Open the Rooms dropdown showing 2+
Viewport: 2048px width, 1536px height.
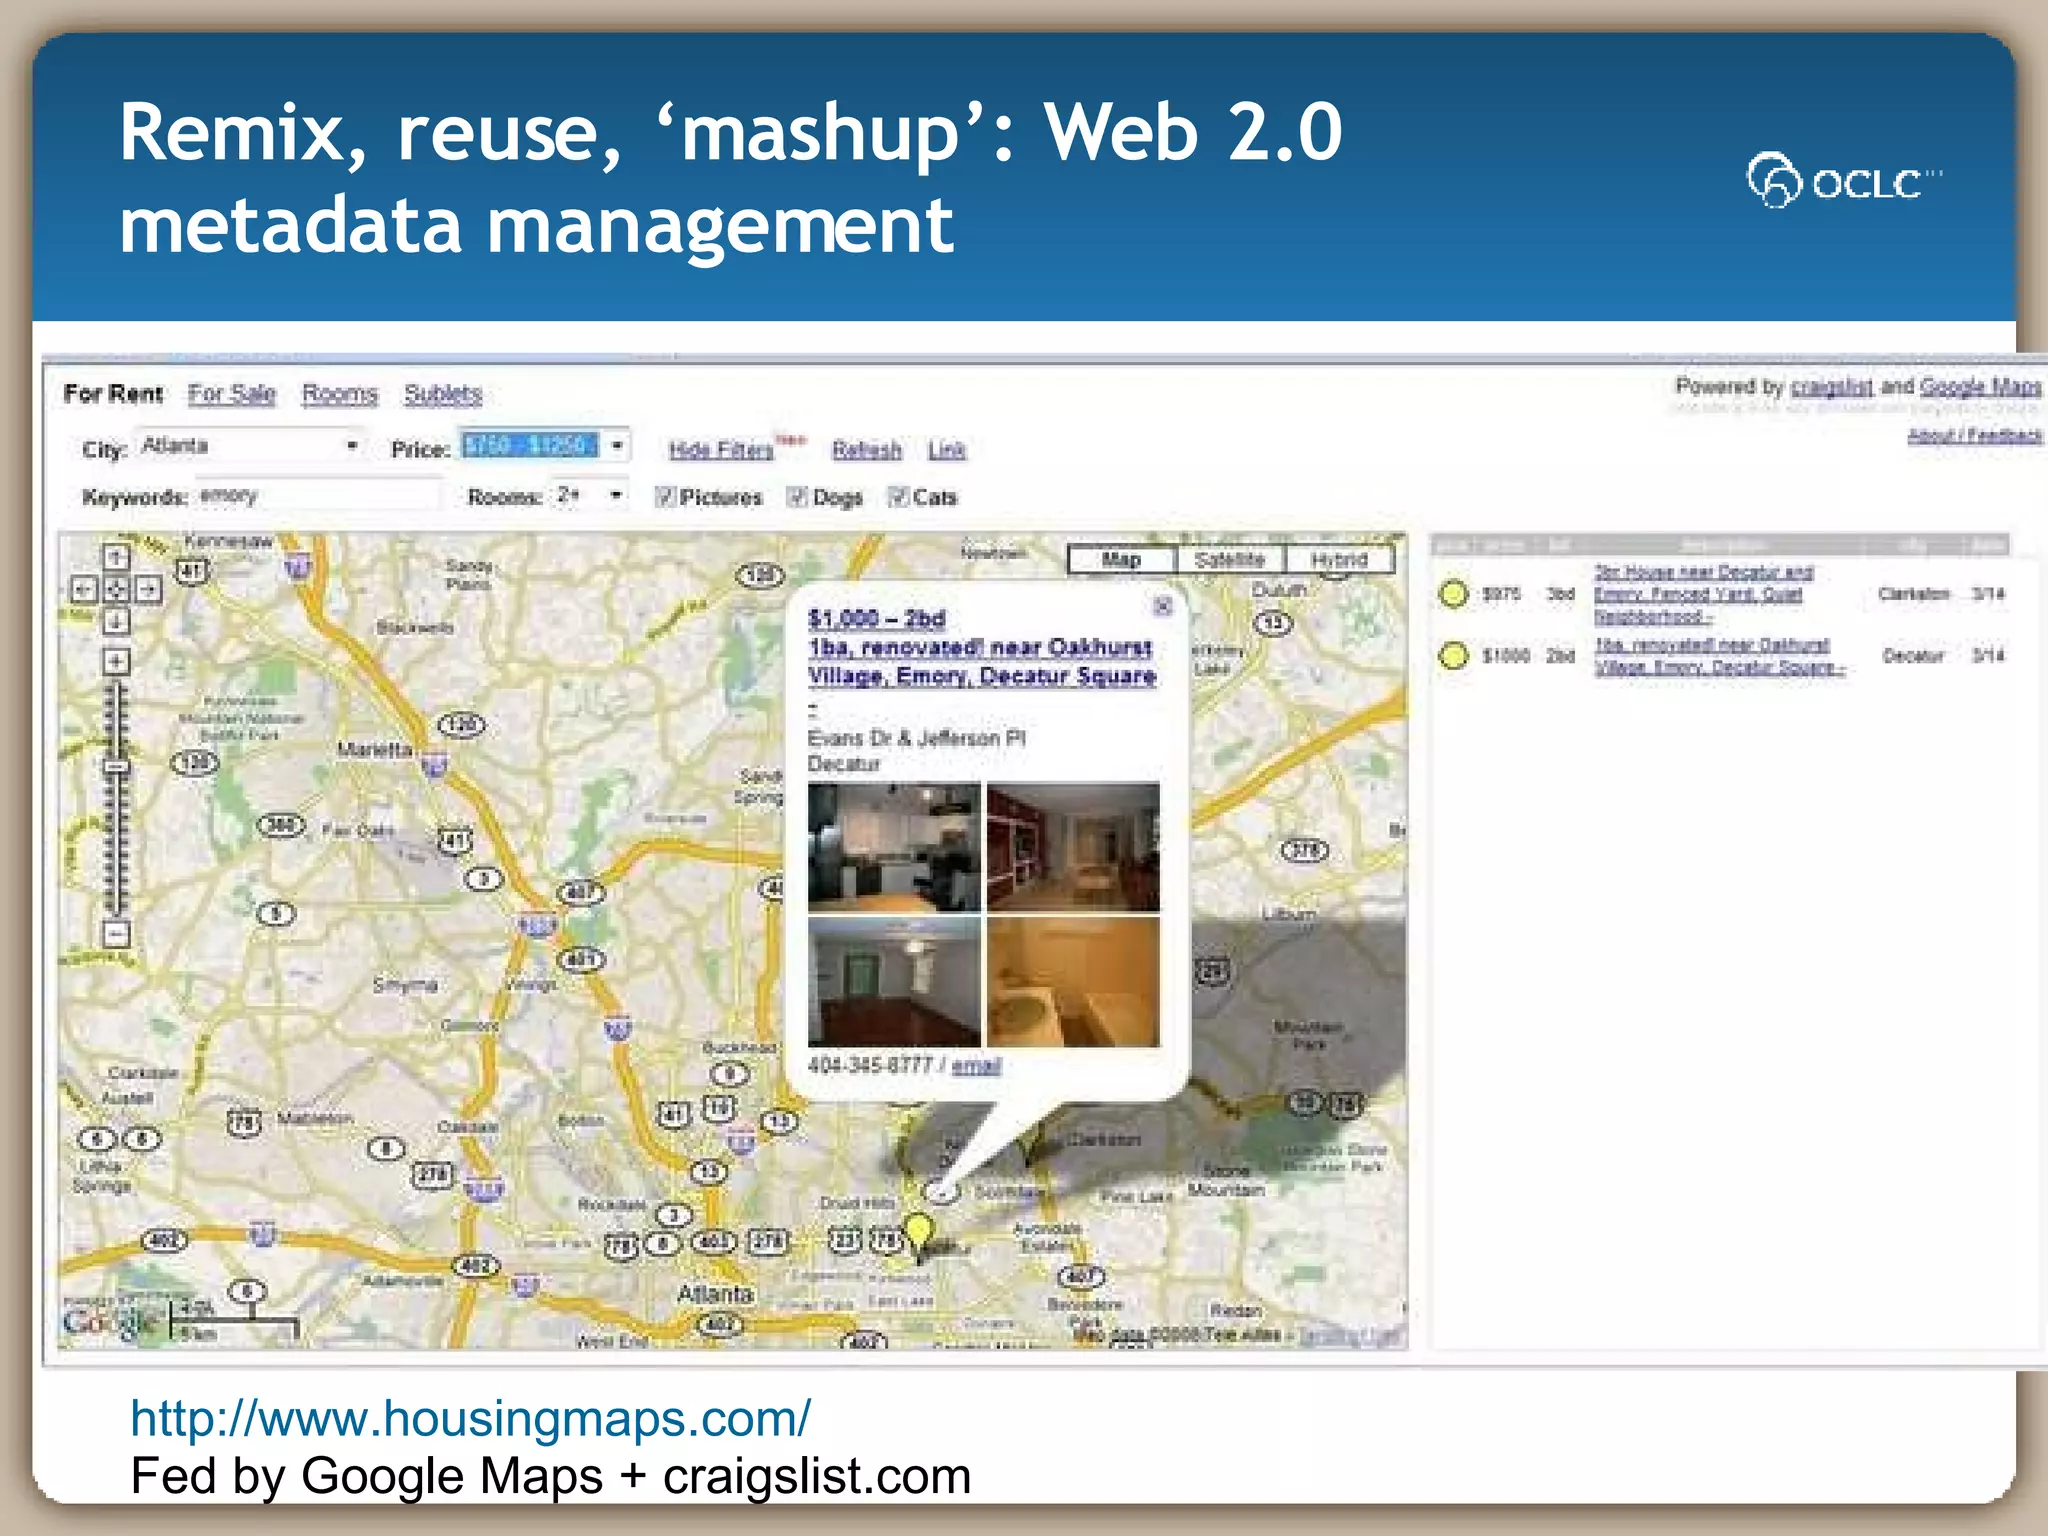(590, 496)
